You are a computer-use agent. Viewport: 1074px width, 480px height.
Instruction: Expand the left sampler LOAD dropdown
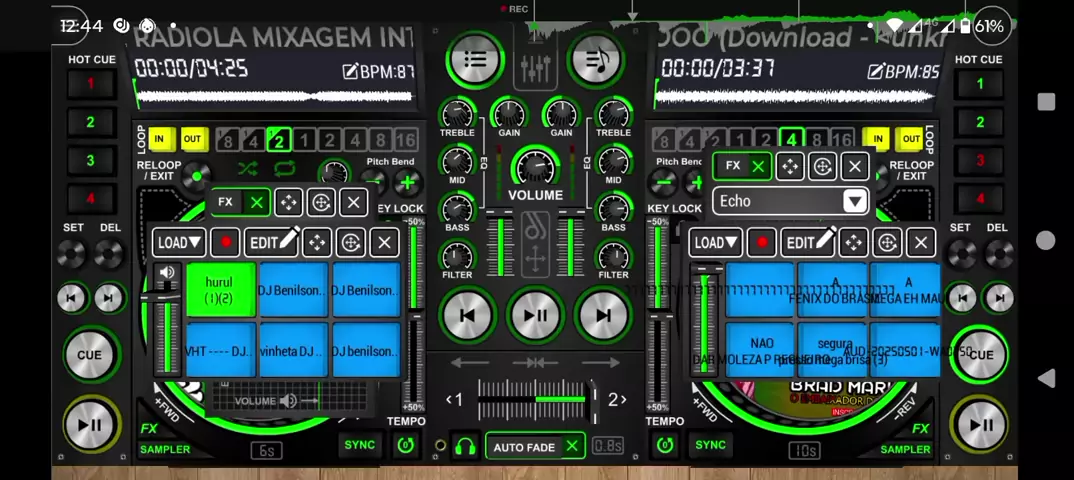pos(180,242)
